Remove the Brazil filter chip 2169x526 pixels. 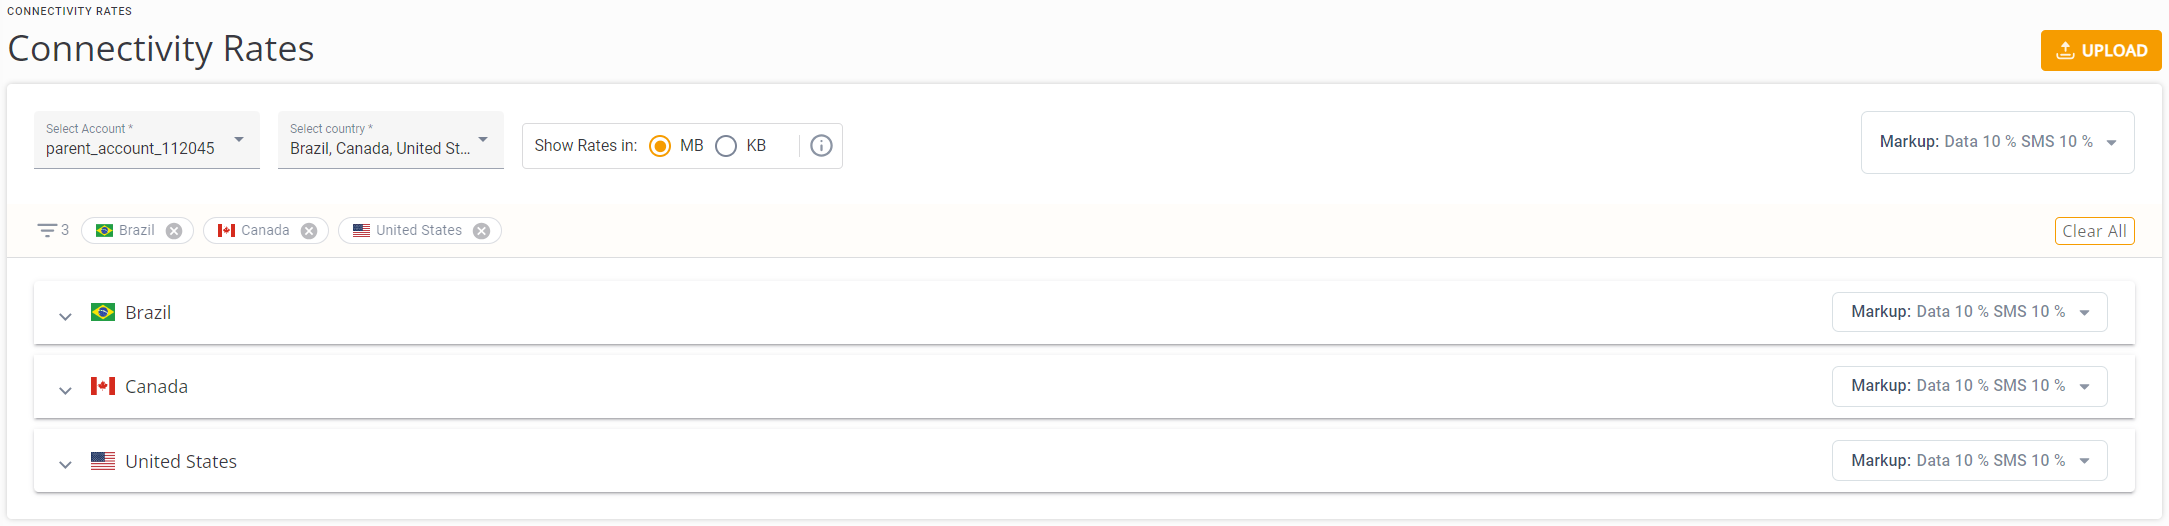tap(174, 231)
